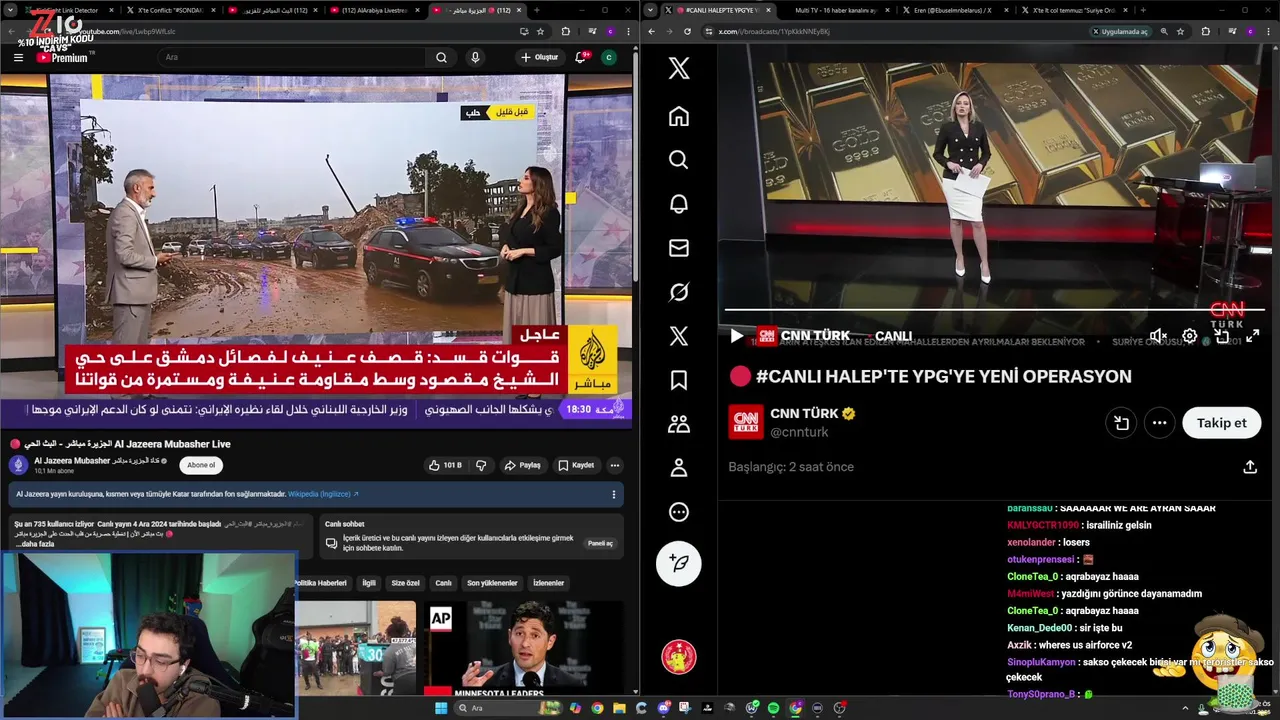The height and width of the screenshot is (720, 1280).
Task: Open CNN TÜRK broadcast settings gear
Action: (x=1190, y=336)
